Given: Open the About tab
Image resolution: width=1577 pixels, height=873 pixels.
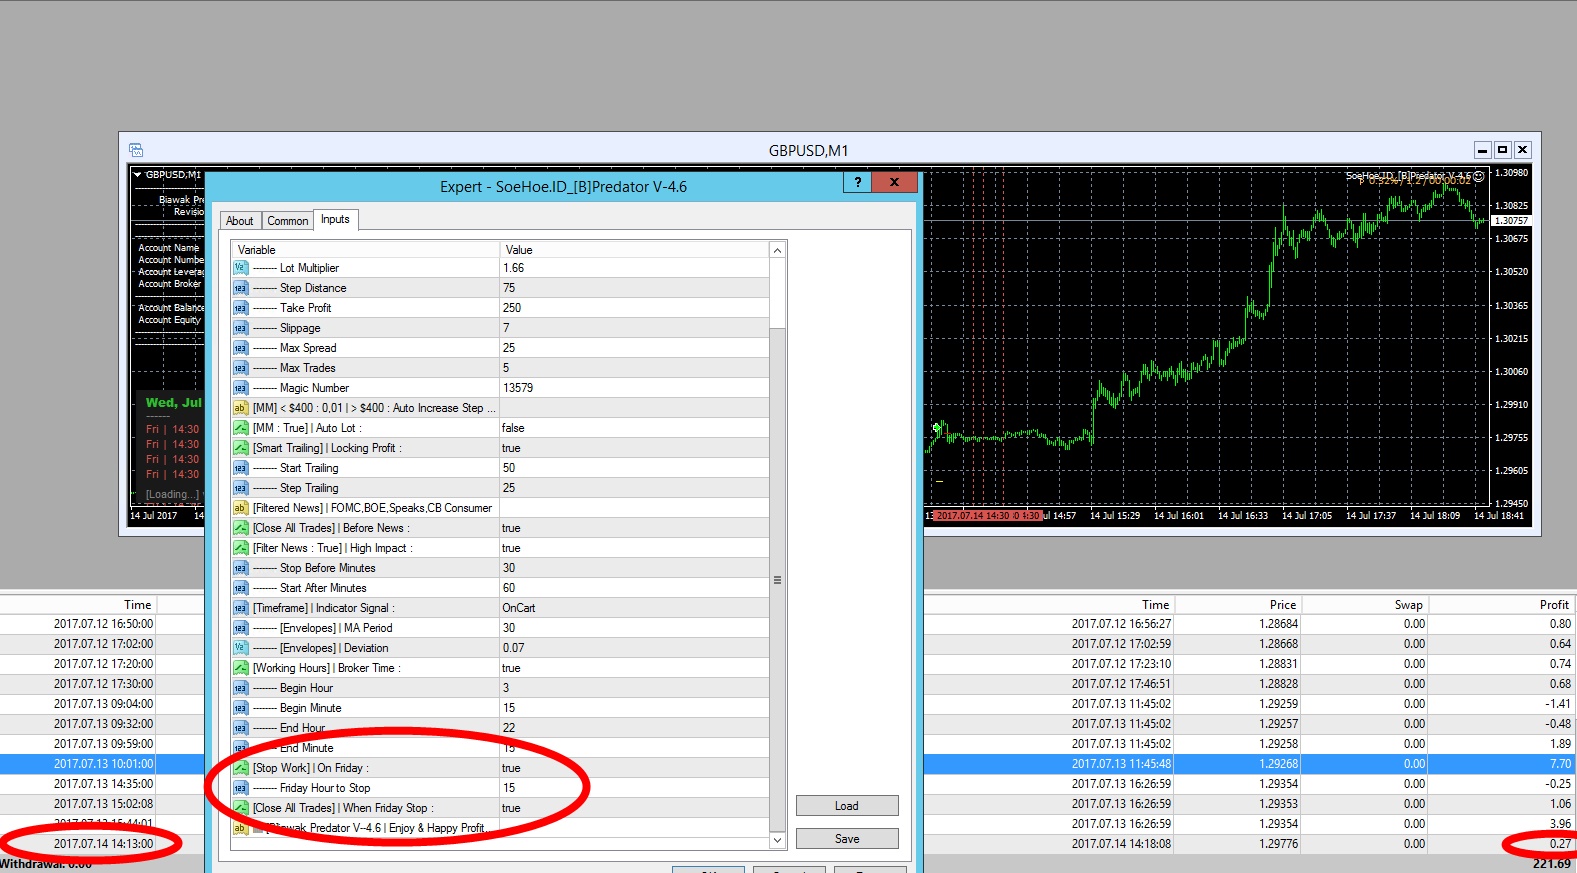Looking at the screenshot, I should tap(240, 221).
